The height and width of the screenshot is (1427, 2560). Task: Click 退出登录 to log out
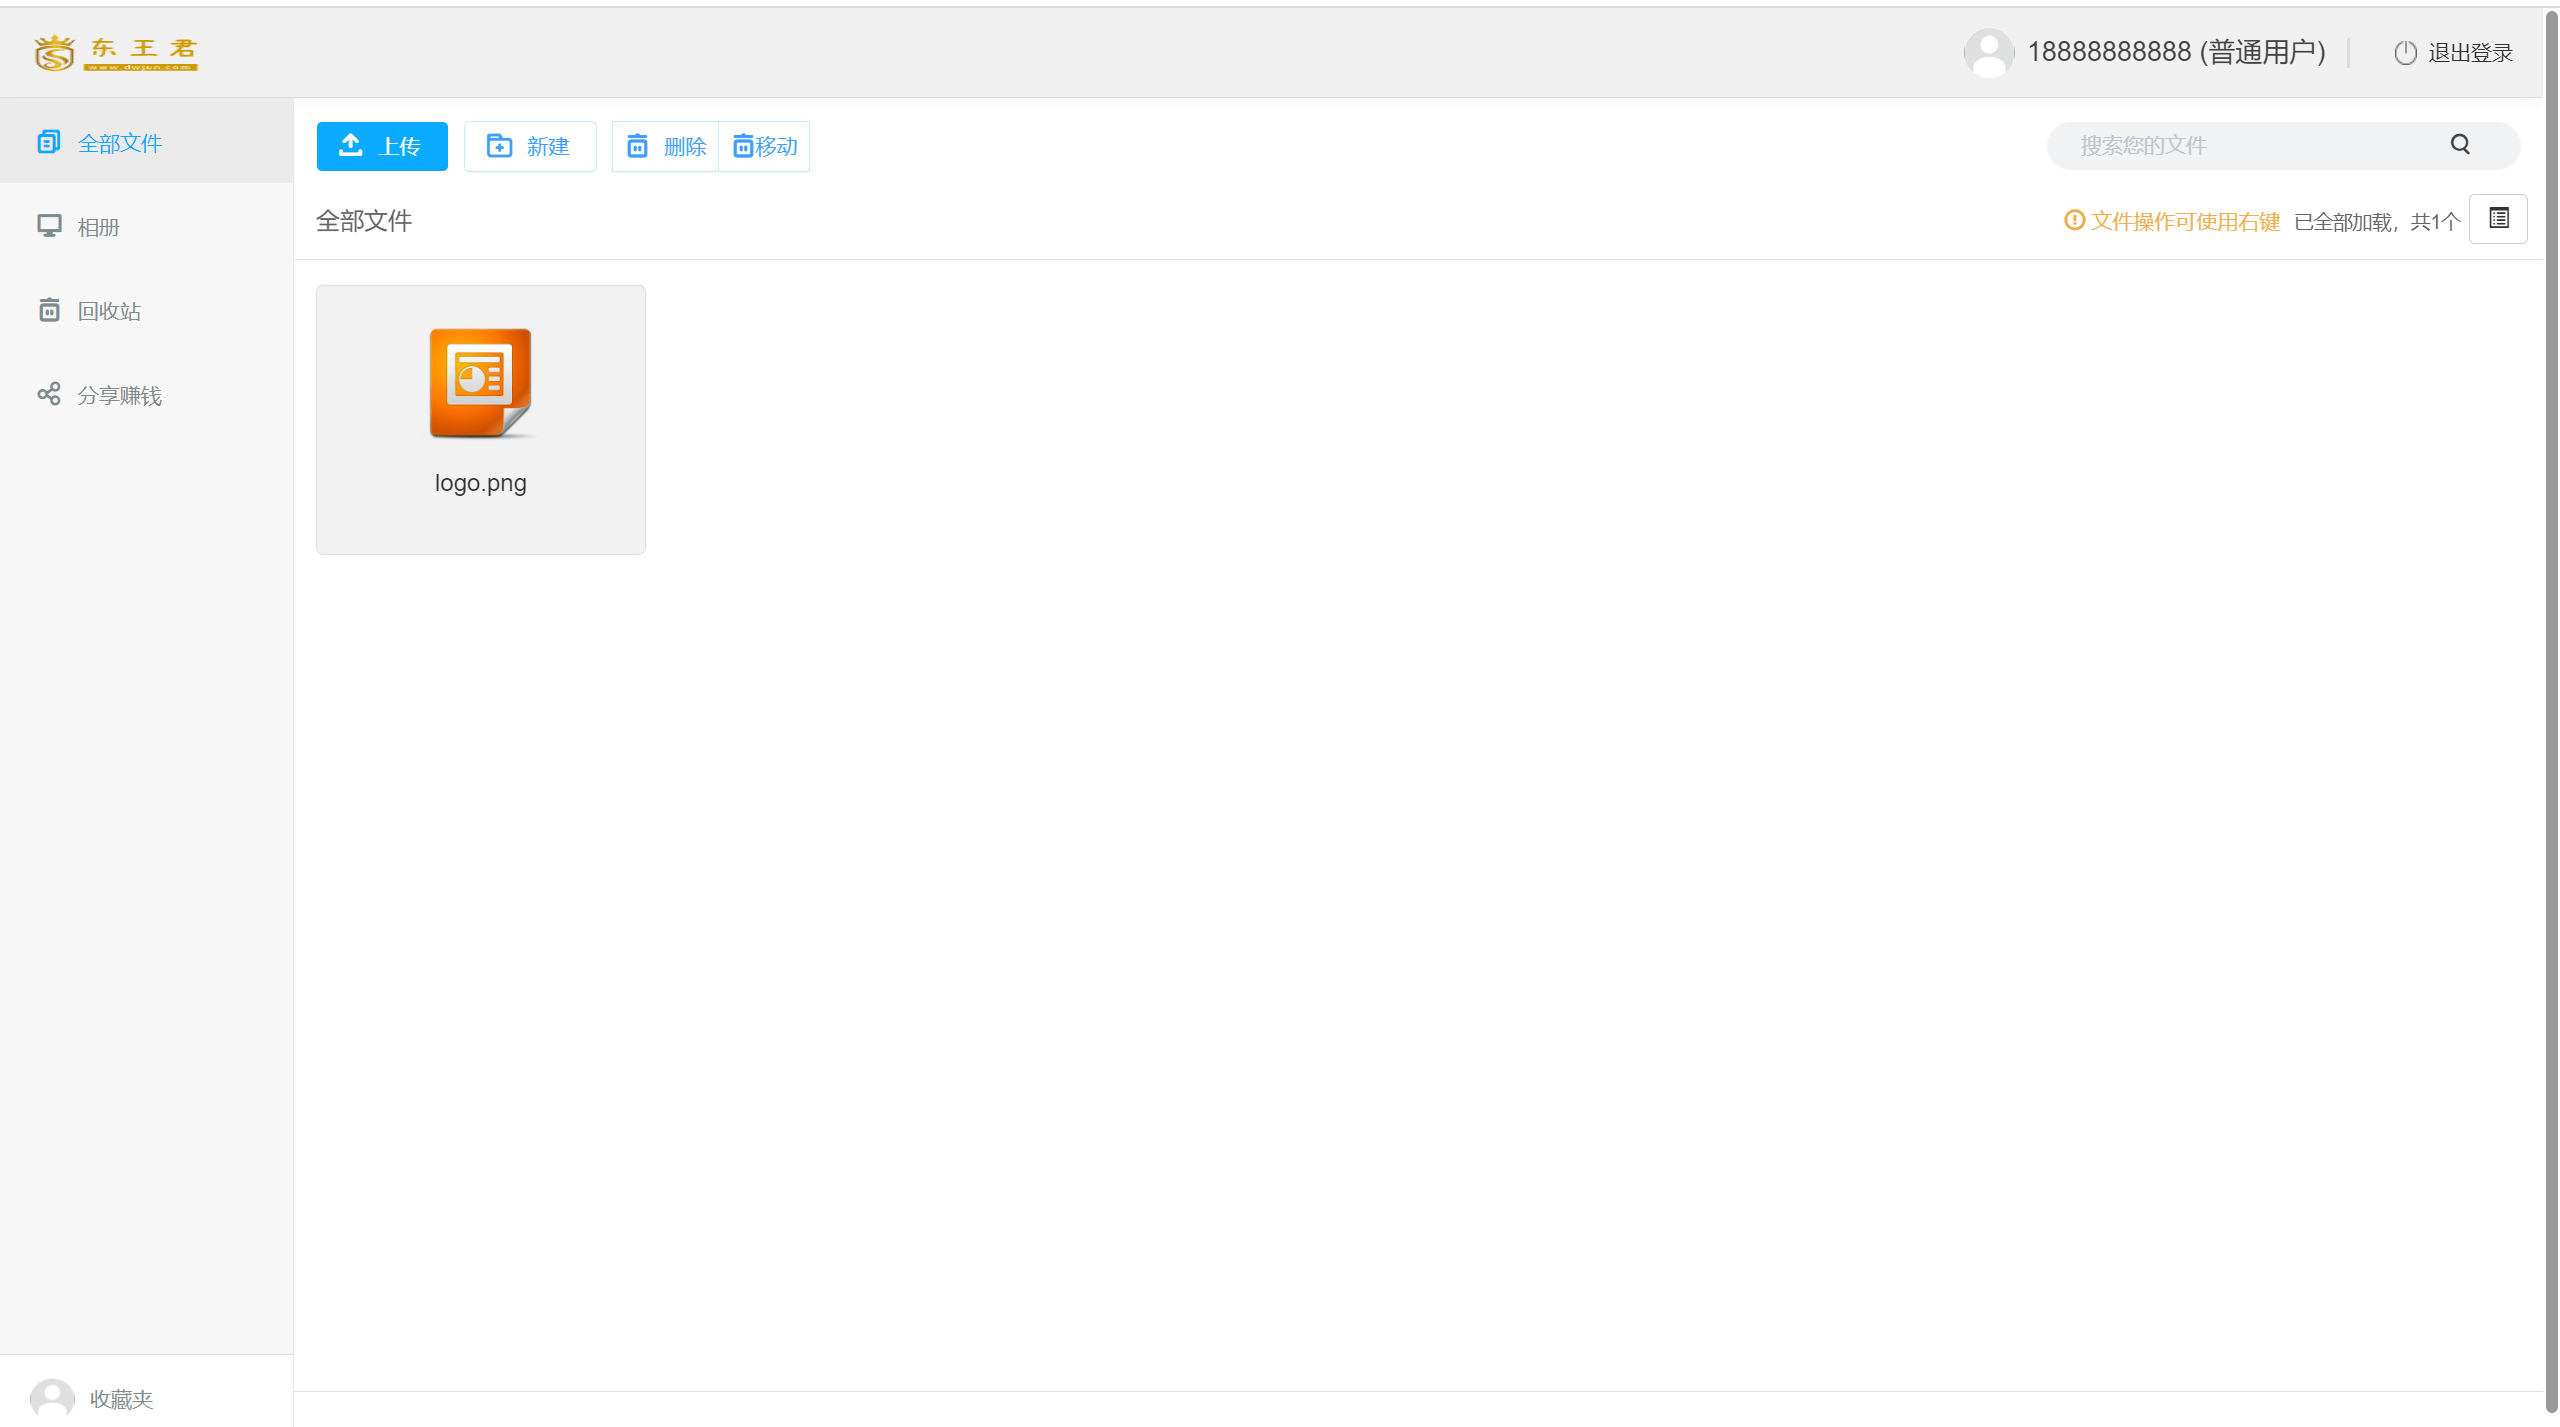pos(2453,53)
